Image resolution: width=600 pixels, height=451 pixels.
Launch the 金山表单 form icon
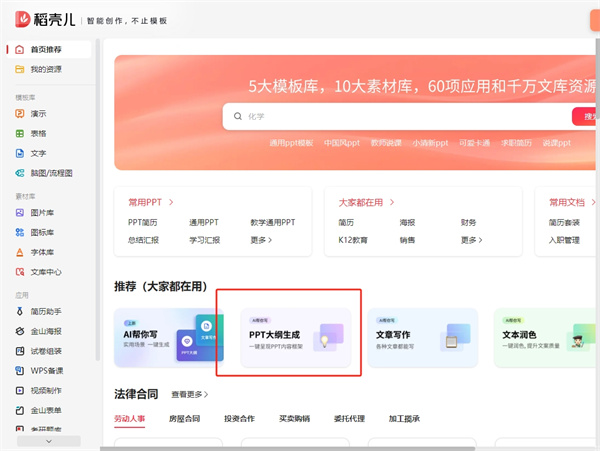click(x=20, y=410)
